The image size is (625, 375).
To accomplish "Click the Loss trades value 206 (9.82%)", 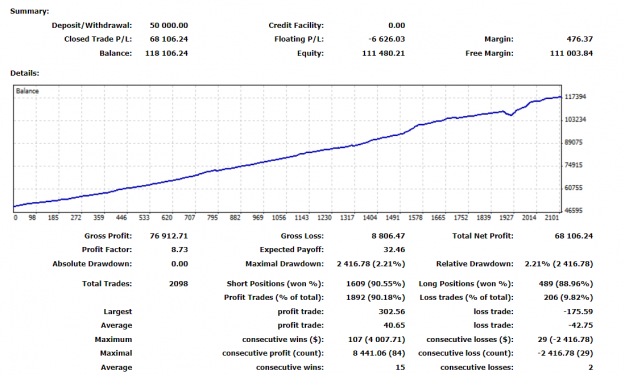I will (568, 298).
